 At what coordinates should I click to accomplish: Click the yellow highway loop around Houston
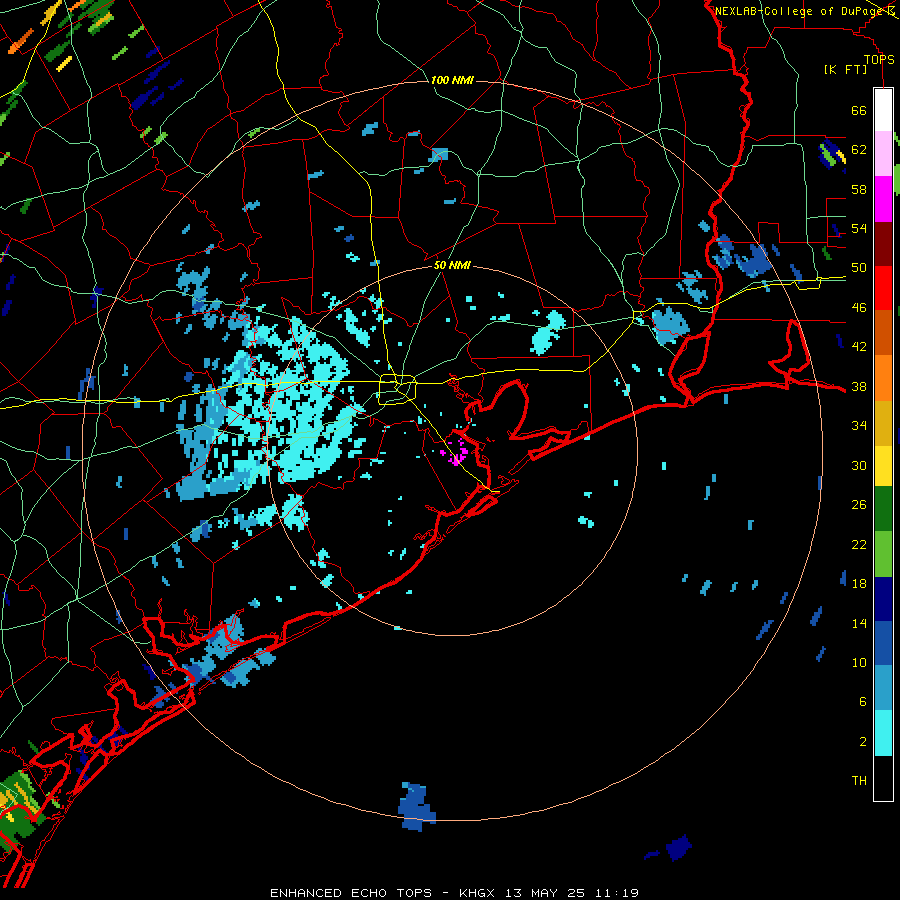coord(397,389)
